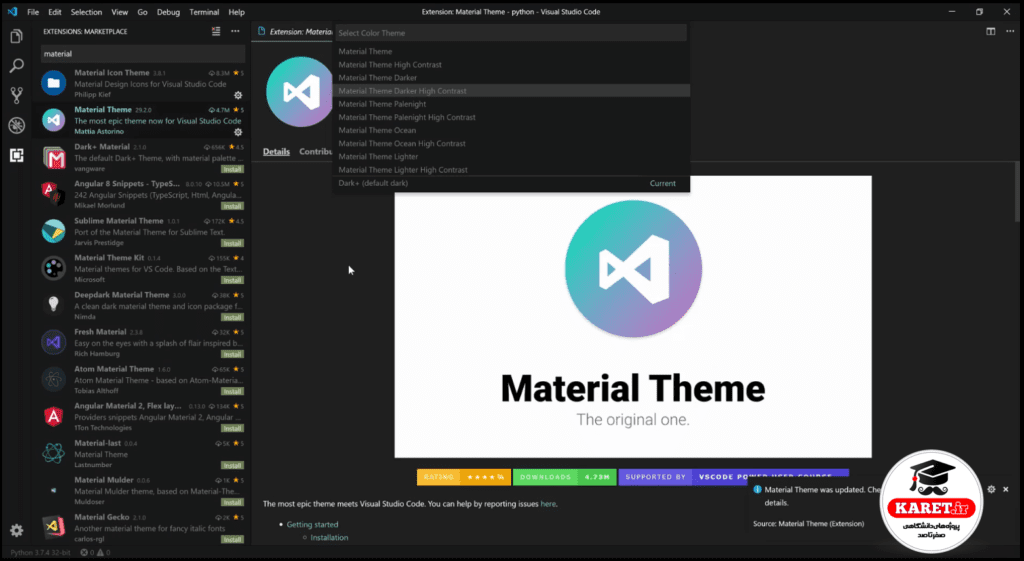Install the Material Mulder extension

(x=232, y=503)
